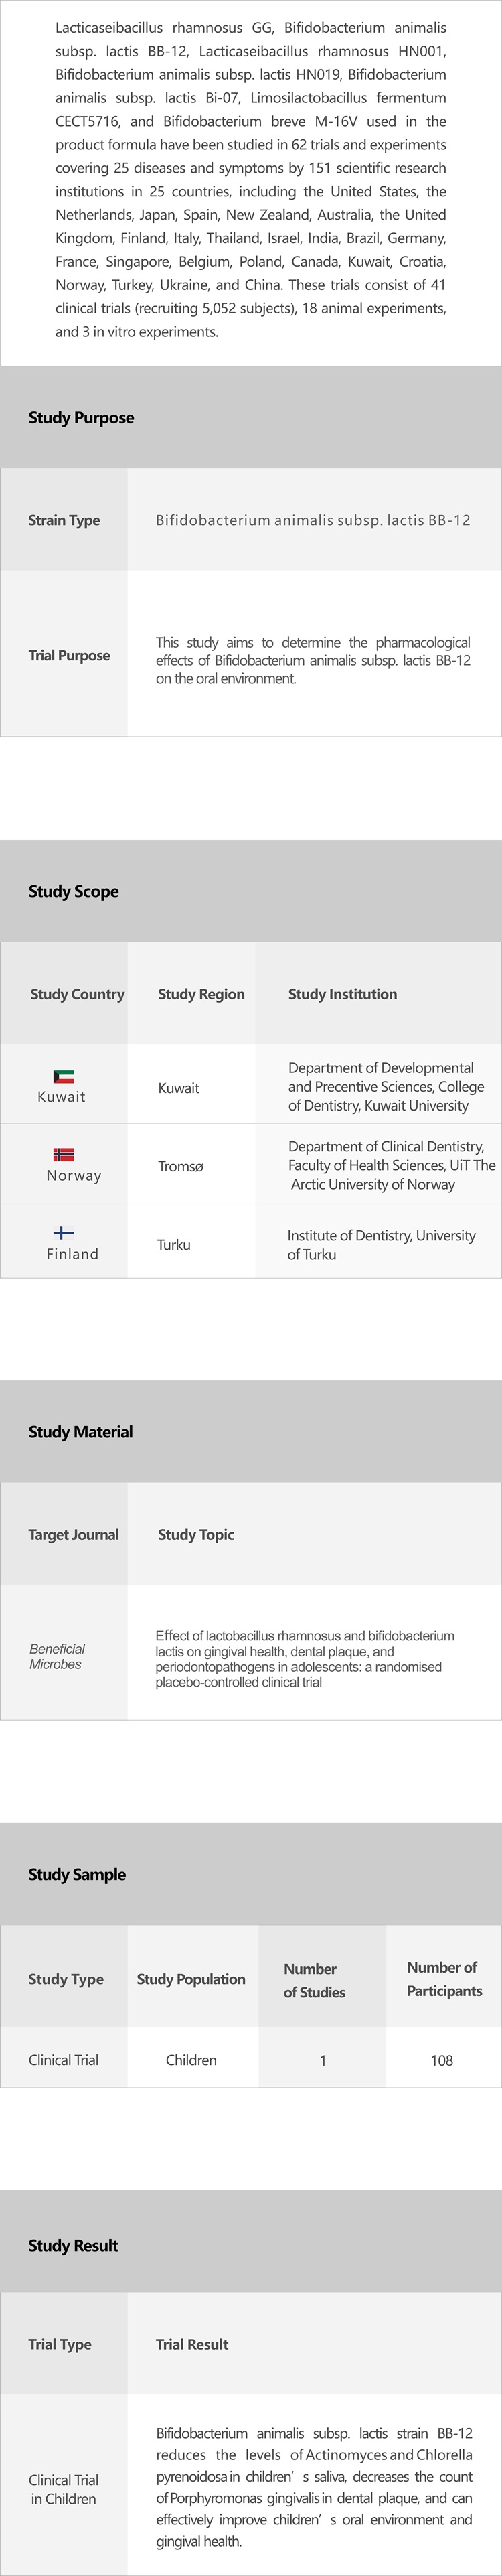Click the Clinical Trial in Children label
The width and height of the screenshot is (502, 2576).
coord(64,2489)
